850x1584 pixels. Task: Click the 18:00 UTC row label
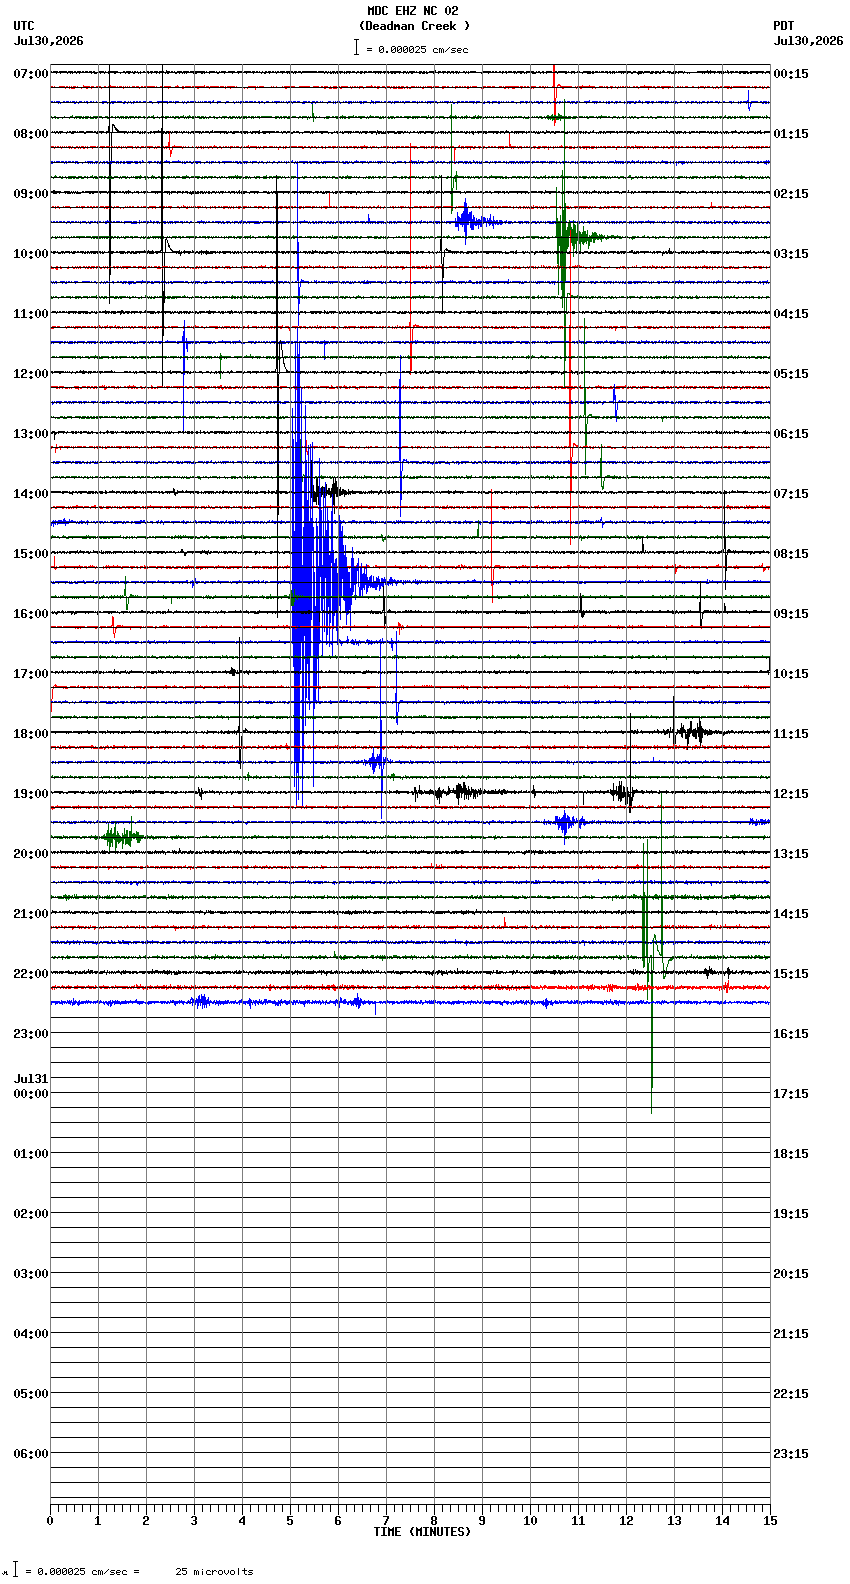[31, 734]
